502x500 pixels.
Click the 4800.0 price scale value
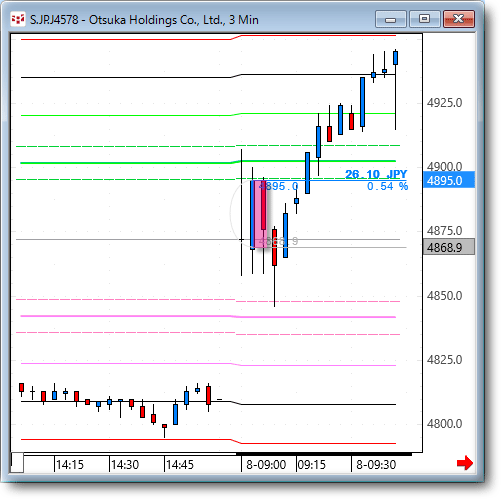[x=445, y=424]
